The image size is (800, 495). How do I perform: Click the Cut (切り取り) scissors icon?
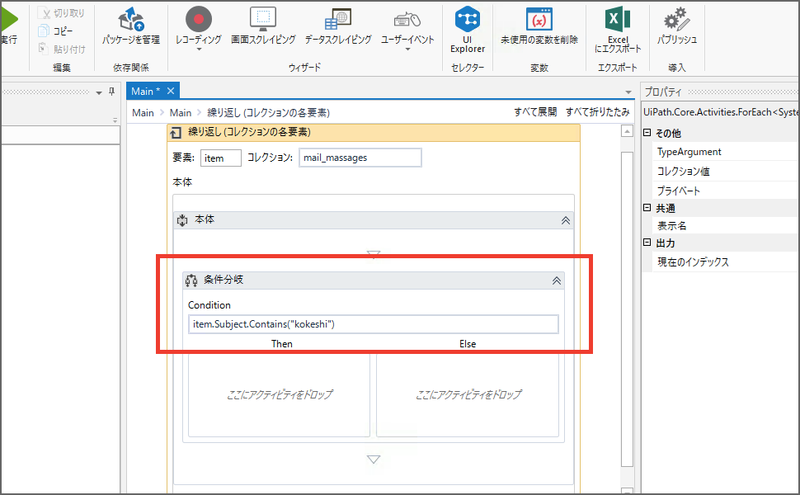coord(45,13)
